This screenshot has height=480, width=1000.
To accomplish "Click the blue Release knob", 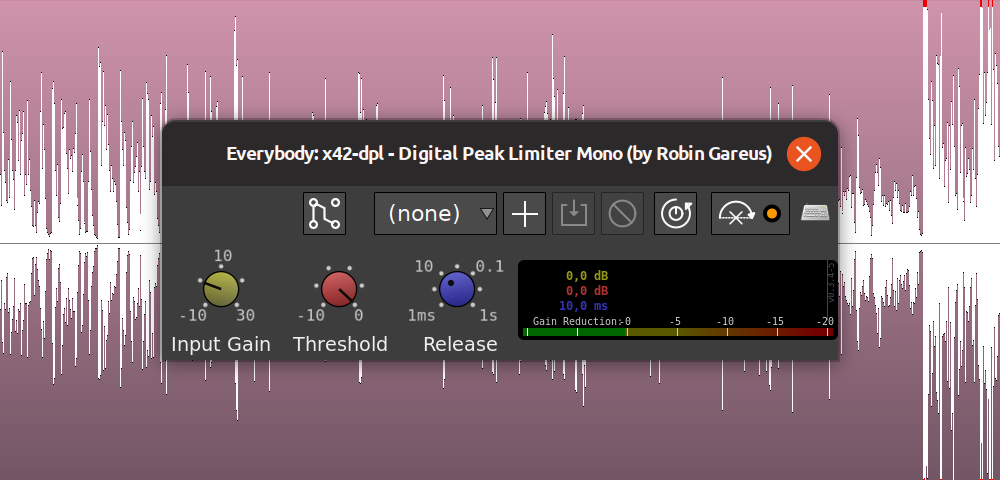I will point(457,289).
